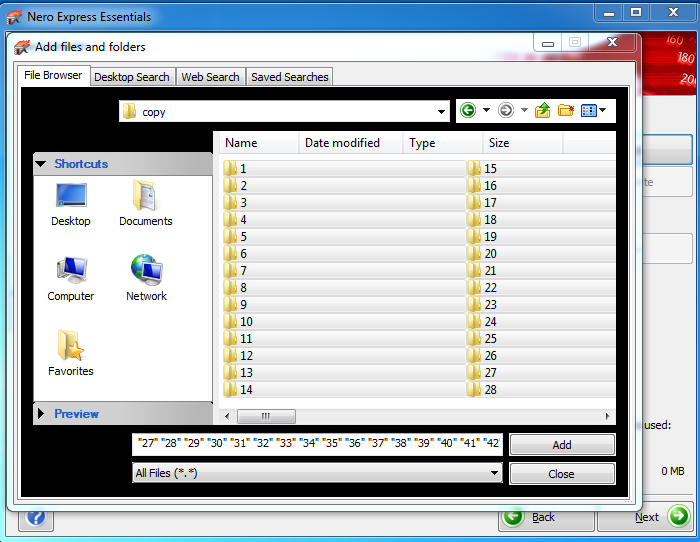Select folder named 9
Viewport: 700px width, 542px height.
coord(344,304)
